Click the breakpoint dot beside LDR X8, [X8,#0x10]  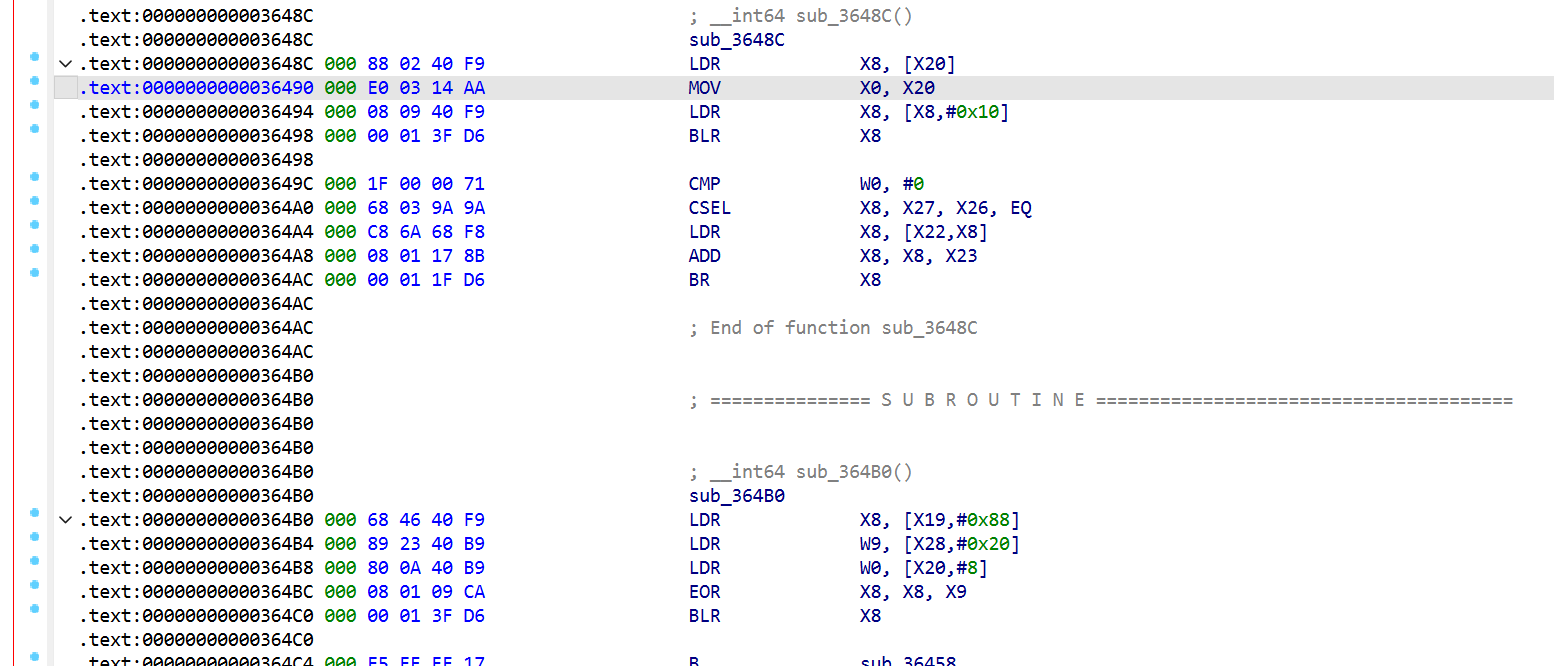tap(35, 104)
